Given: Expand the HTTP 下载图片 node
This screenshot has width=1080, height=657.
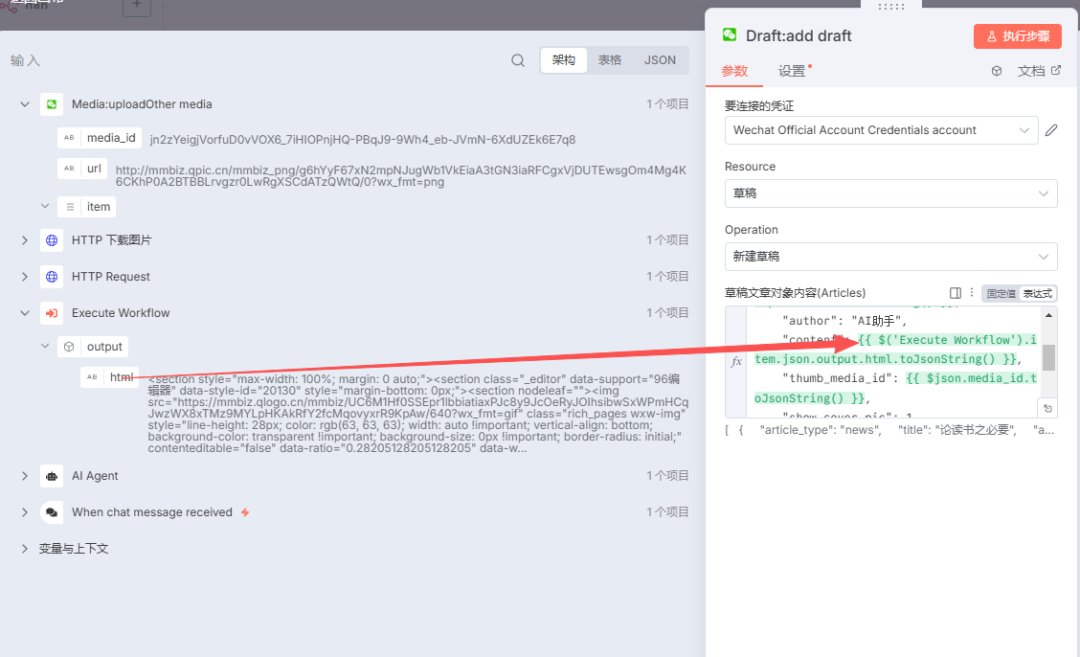Looking at the screenshot, I should (x=25, y=240).
